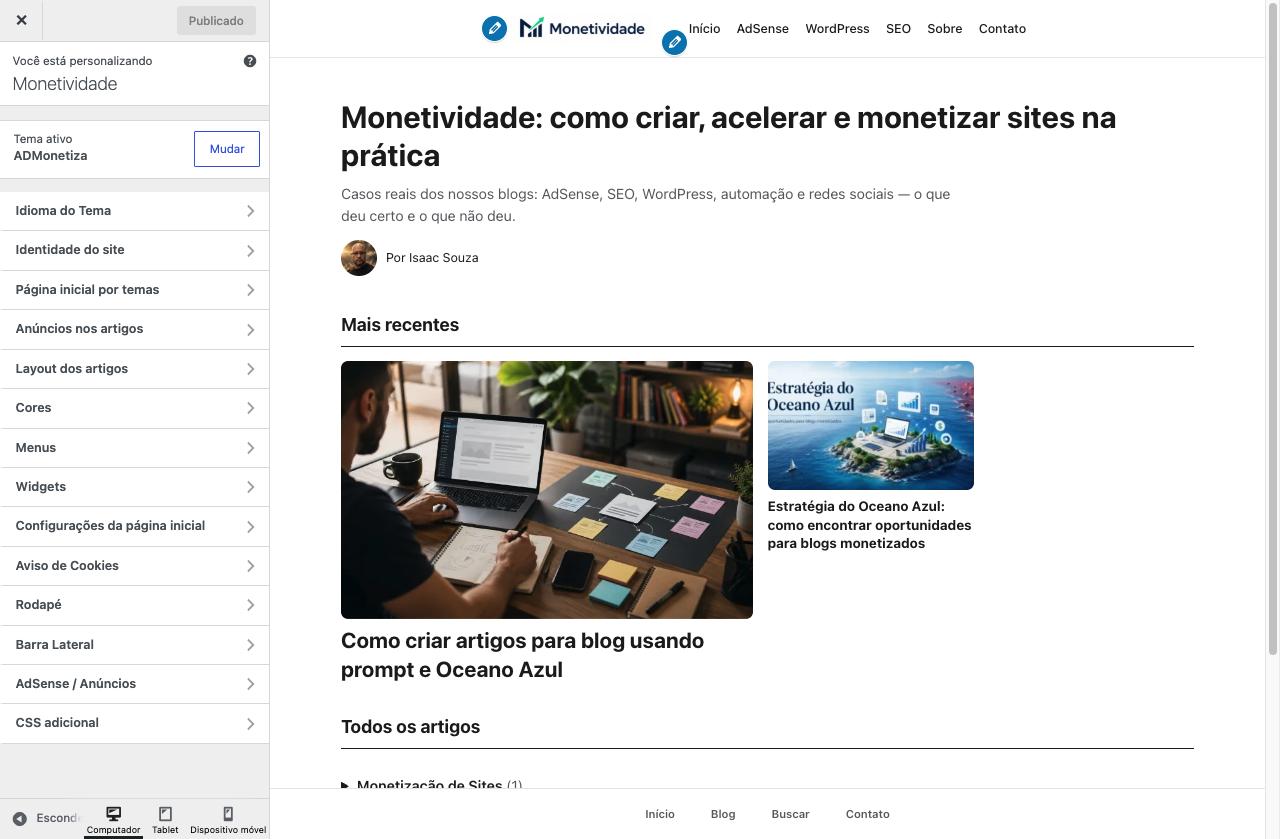This screenshot has height=839, width=1280.
Task: Click the Monetividade site logo
Action: 582,28
